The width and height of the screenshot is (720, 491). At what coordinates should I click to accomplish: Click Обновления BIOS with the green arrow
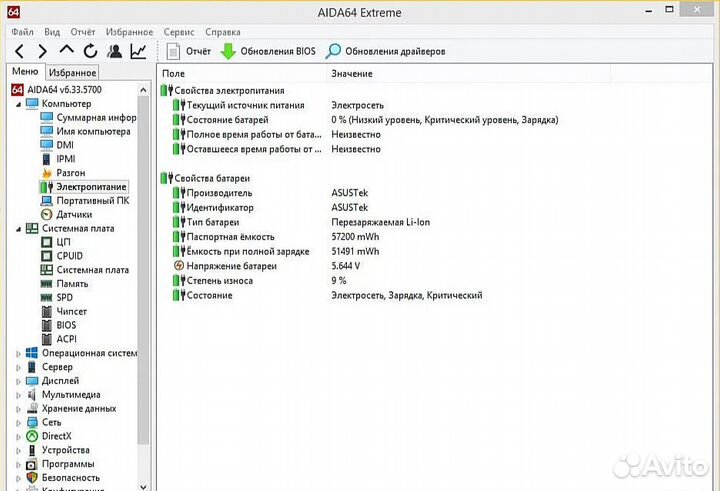268,51
